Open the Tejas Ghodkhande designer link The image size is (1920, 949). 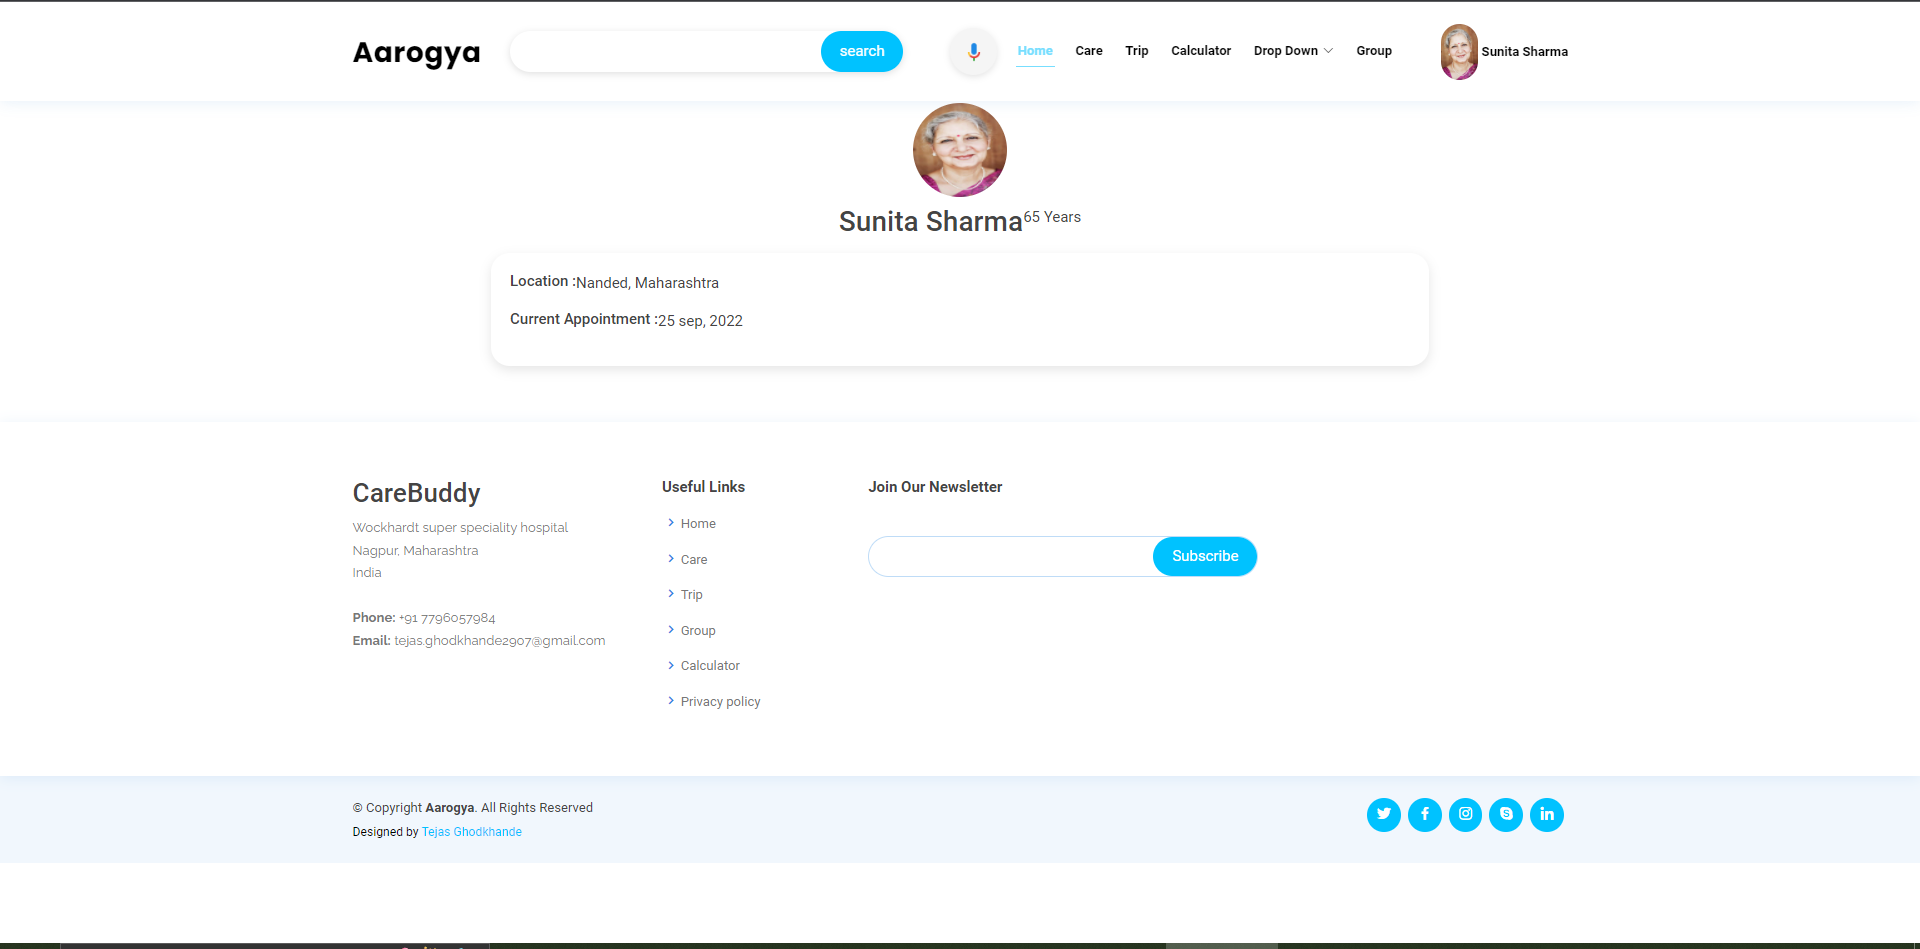(471, 831)
